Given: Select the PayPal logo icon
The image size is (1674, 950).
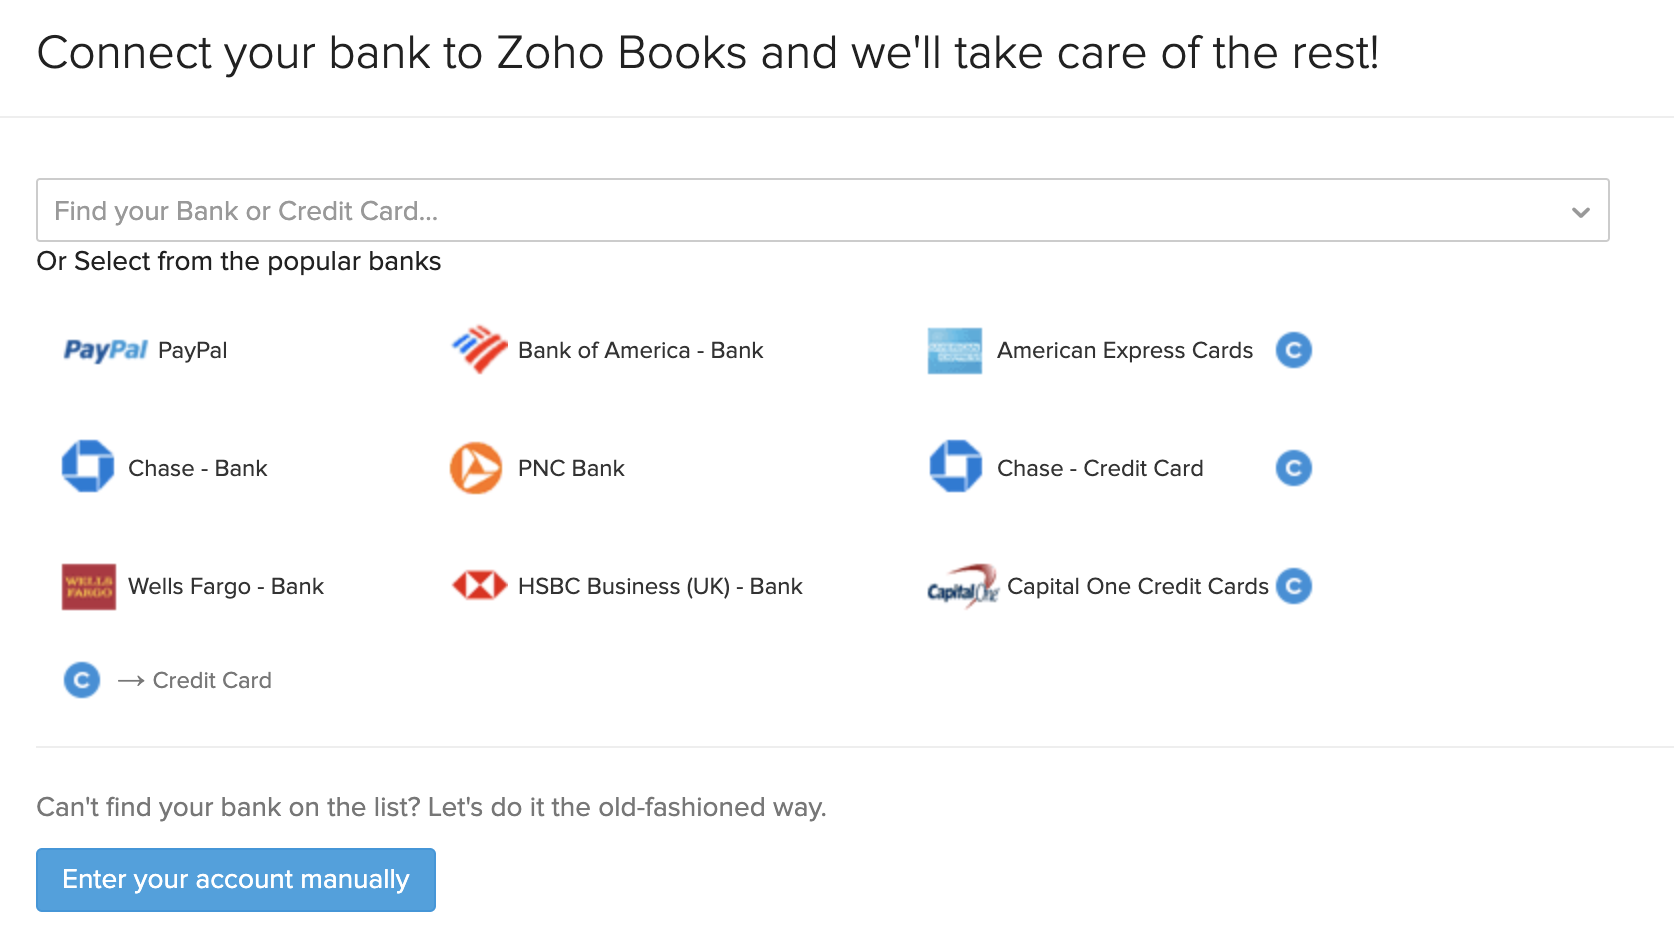Looking at the screenshot, I should [x=105, y=350].
